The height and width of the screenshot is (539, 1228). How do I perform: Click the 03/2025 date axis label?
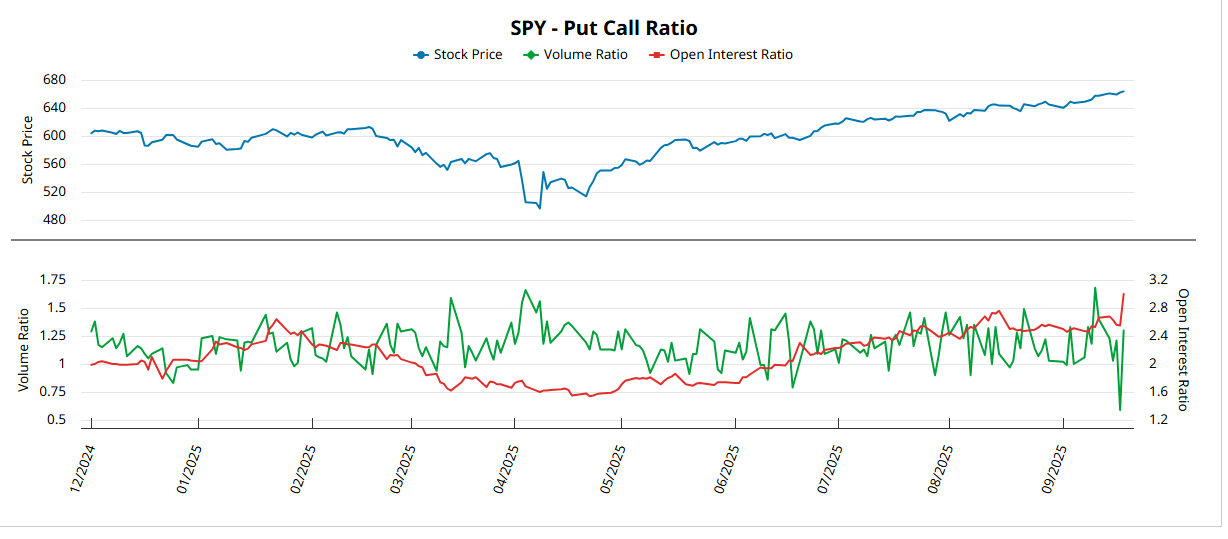pyautogui.click(x=402, y=469)
